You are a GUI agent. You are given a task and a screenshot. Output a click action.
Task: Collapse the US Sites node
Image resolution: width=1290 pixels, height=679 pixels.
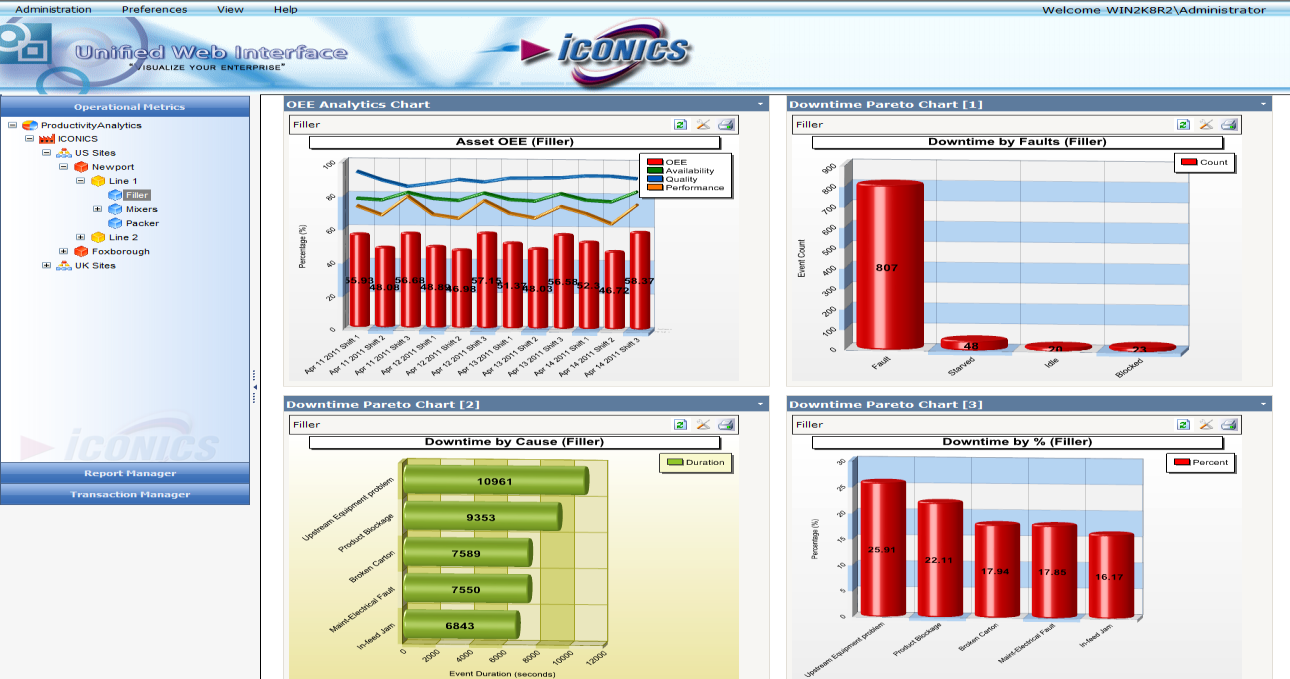coord(46,153)
